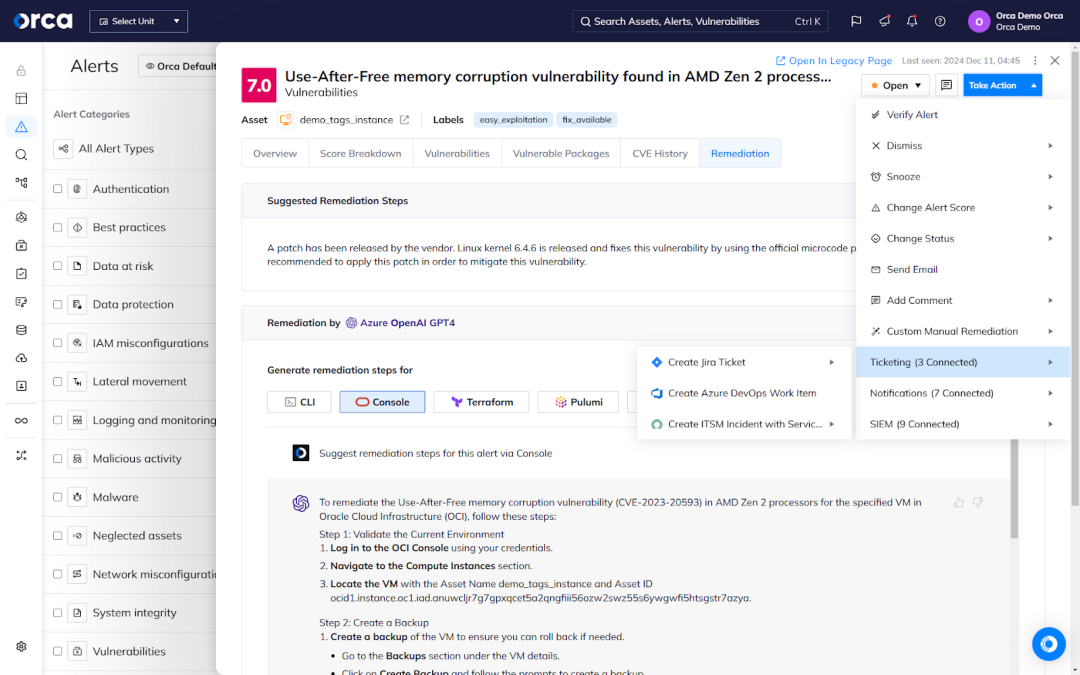Image resolution: width=1080 pixels, height=675 pixels.
Task: Generate remediation steps for CLI
Action: tap(299, 402)
